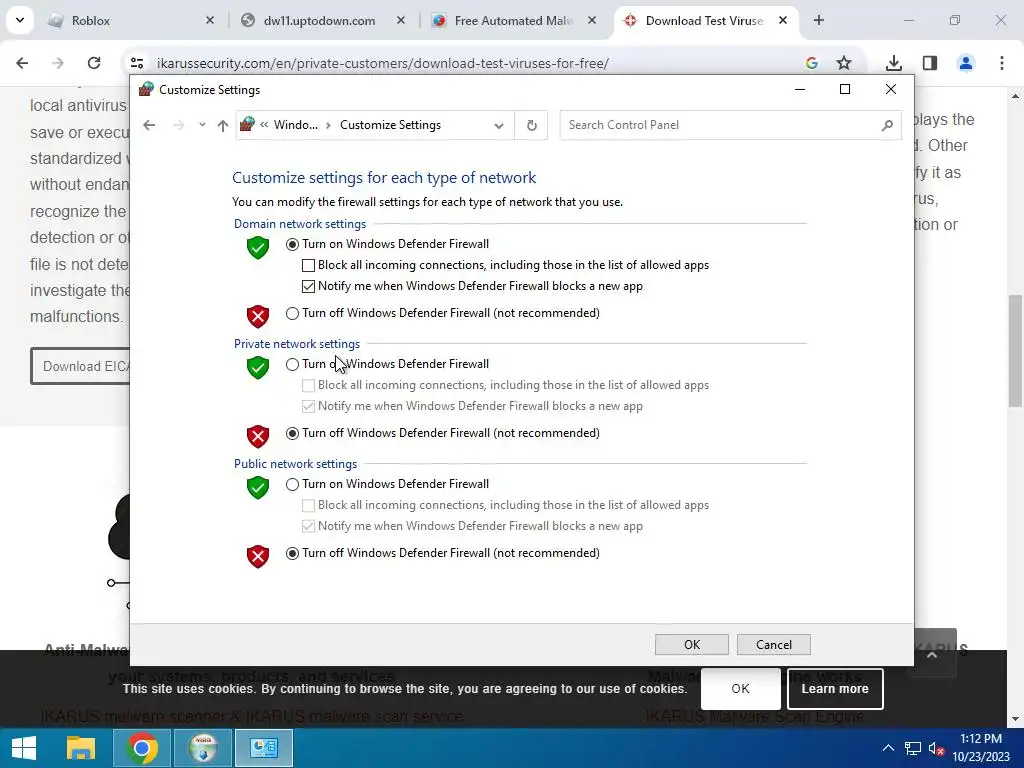The image size is (1024, 768).
Task: Select Windo... breadcrumb in address bar
Action: click(x=296, y=125)
